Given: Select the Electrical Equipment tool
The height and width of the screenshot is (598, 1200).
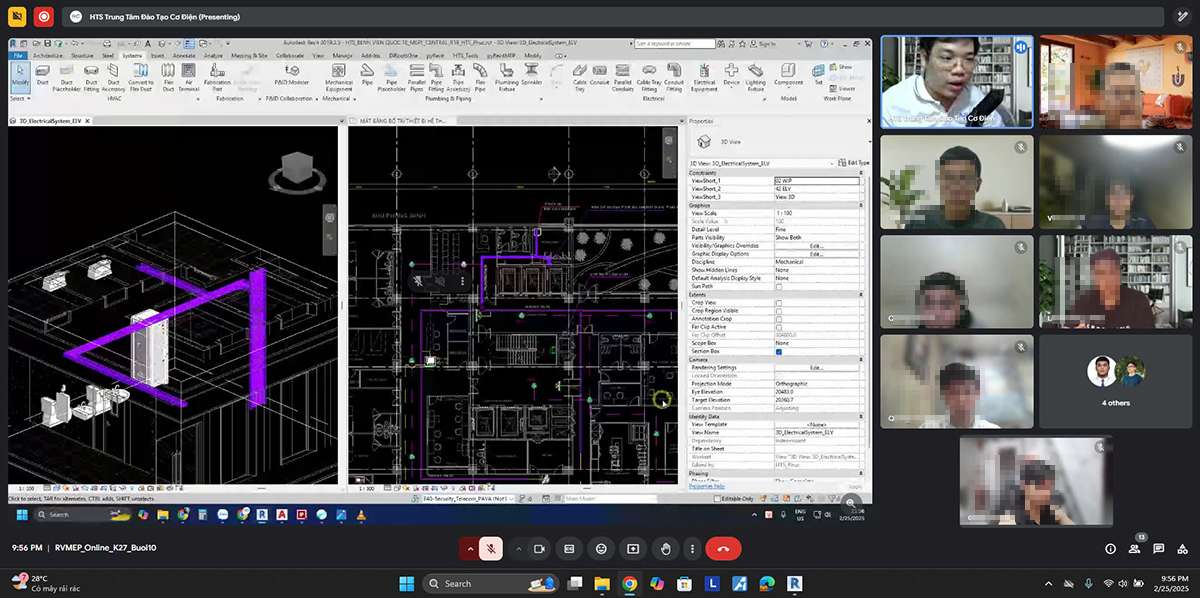Looking at the screenshot, I should tap(704, 78).
